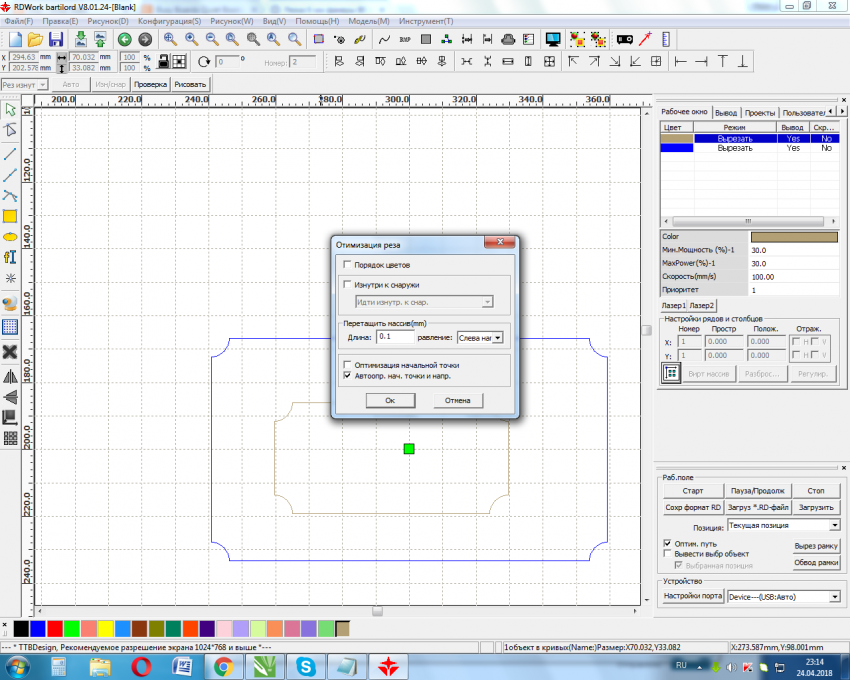Screen dimensions: 850x680
Task: Toggle Оптимизация начальной точки checkbox
Action: pos(346,365)
